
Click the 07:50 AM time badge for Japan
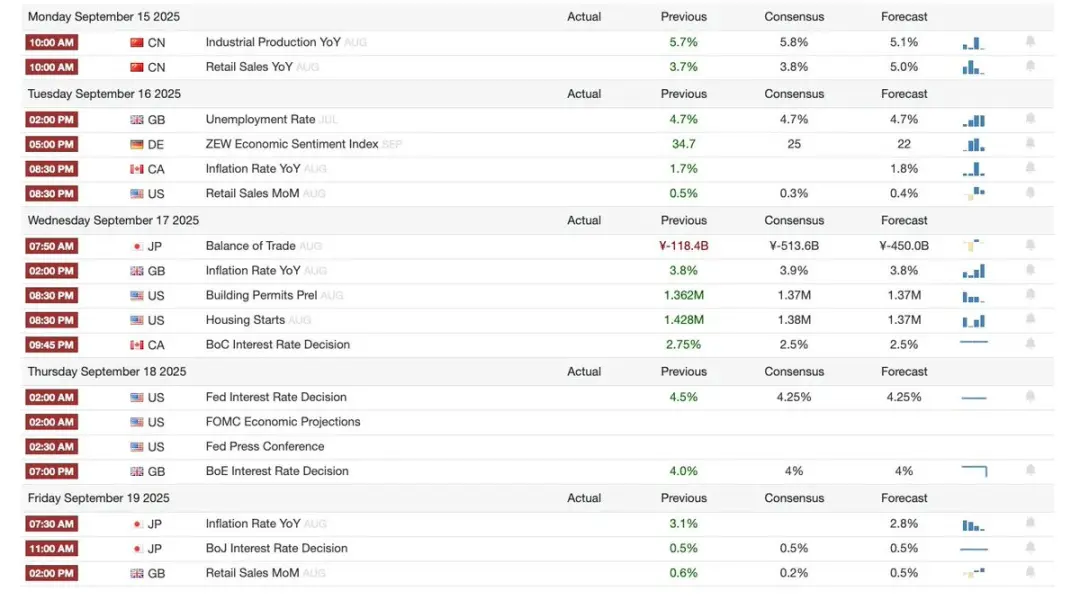tap(52, 246)
